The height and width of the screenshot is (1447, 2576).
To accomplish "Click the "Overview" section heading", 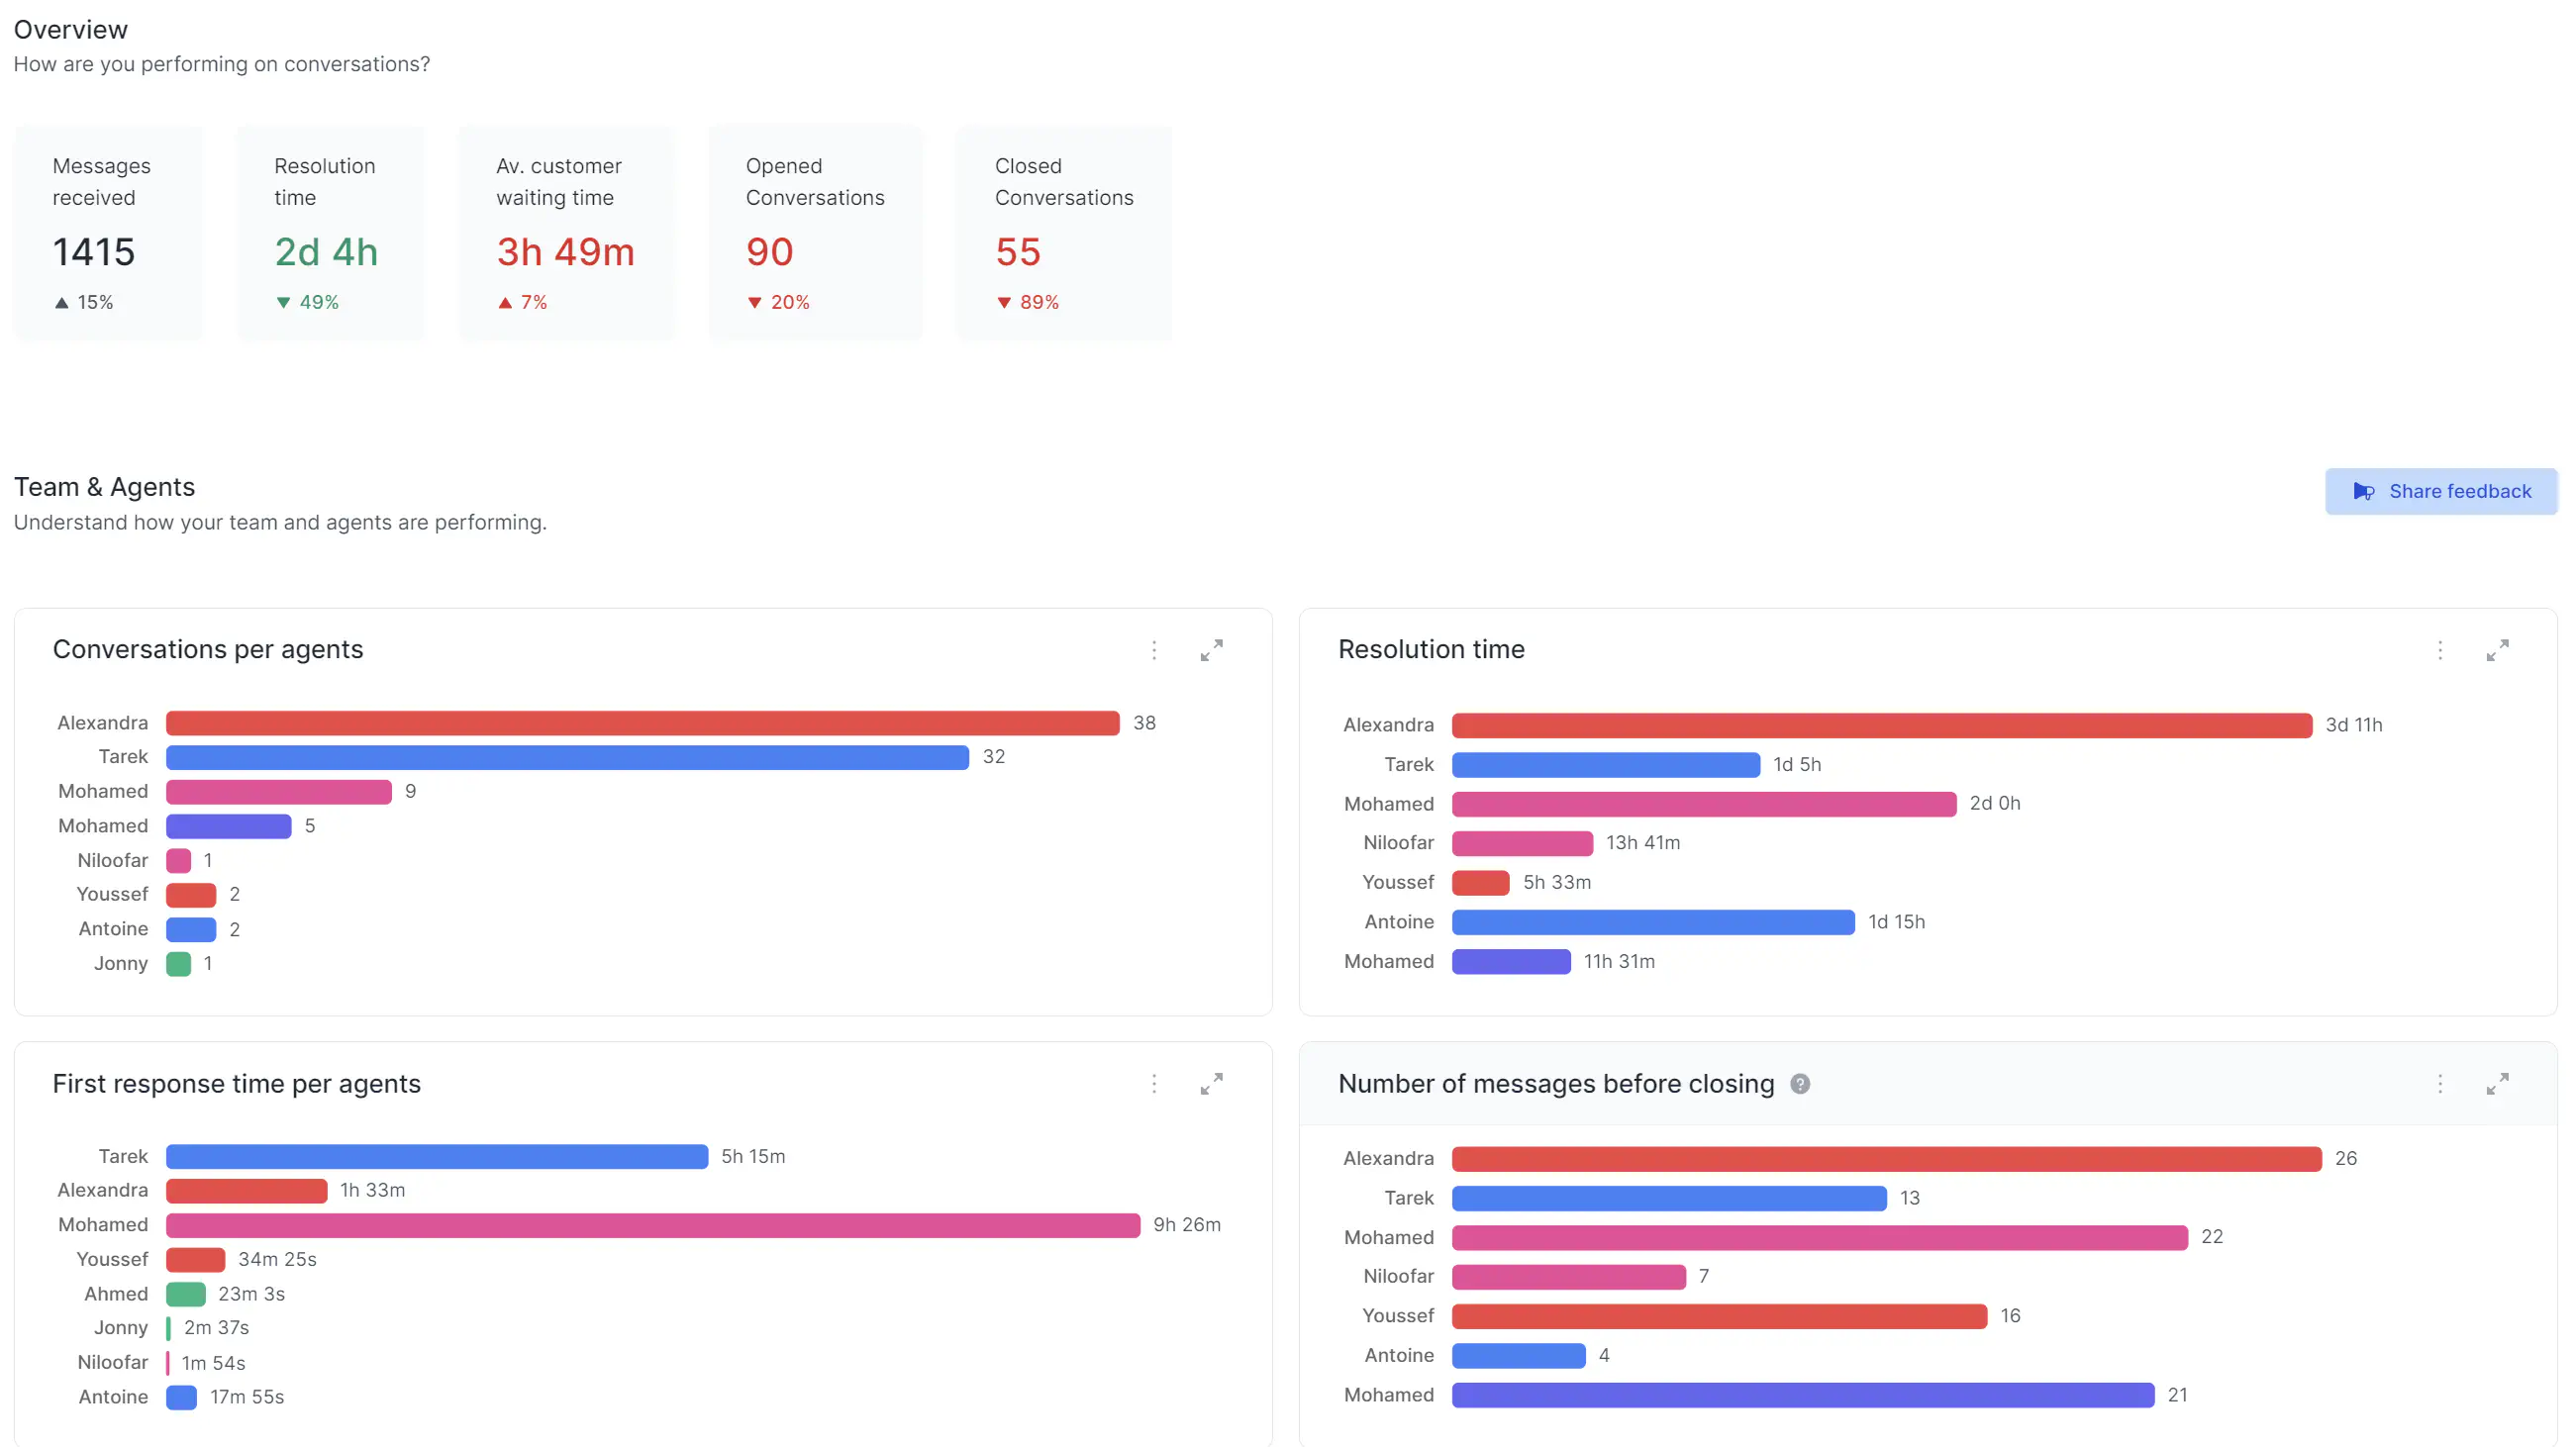I will tap(71, 29).
